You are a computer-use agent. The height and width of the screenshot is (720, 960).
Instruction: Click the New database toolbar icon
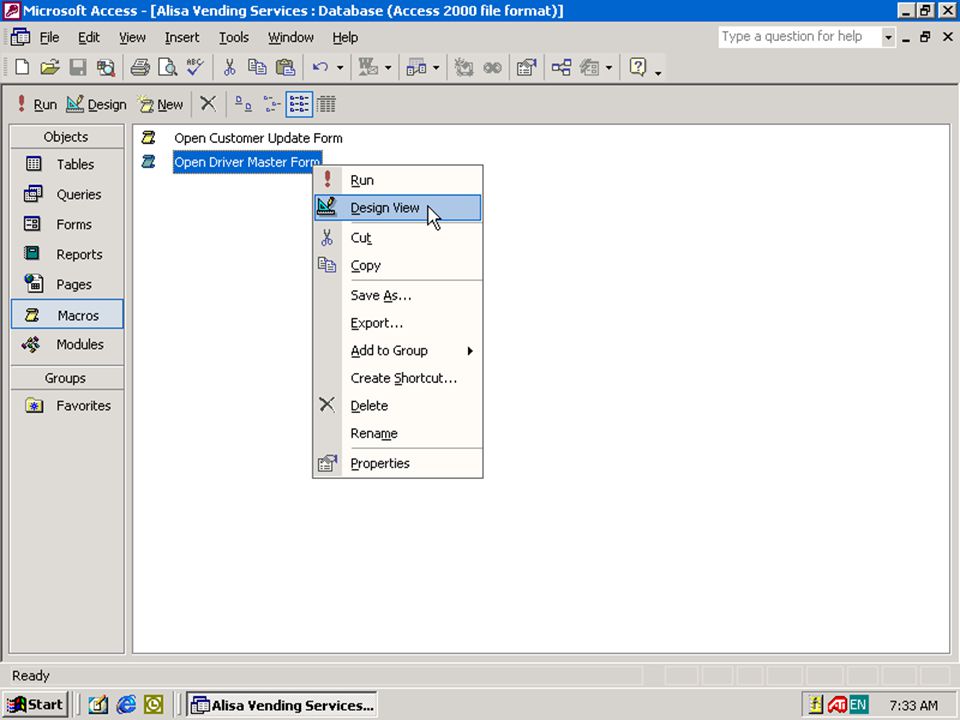coord(22,67)
